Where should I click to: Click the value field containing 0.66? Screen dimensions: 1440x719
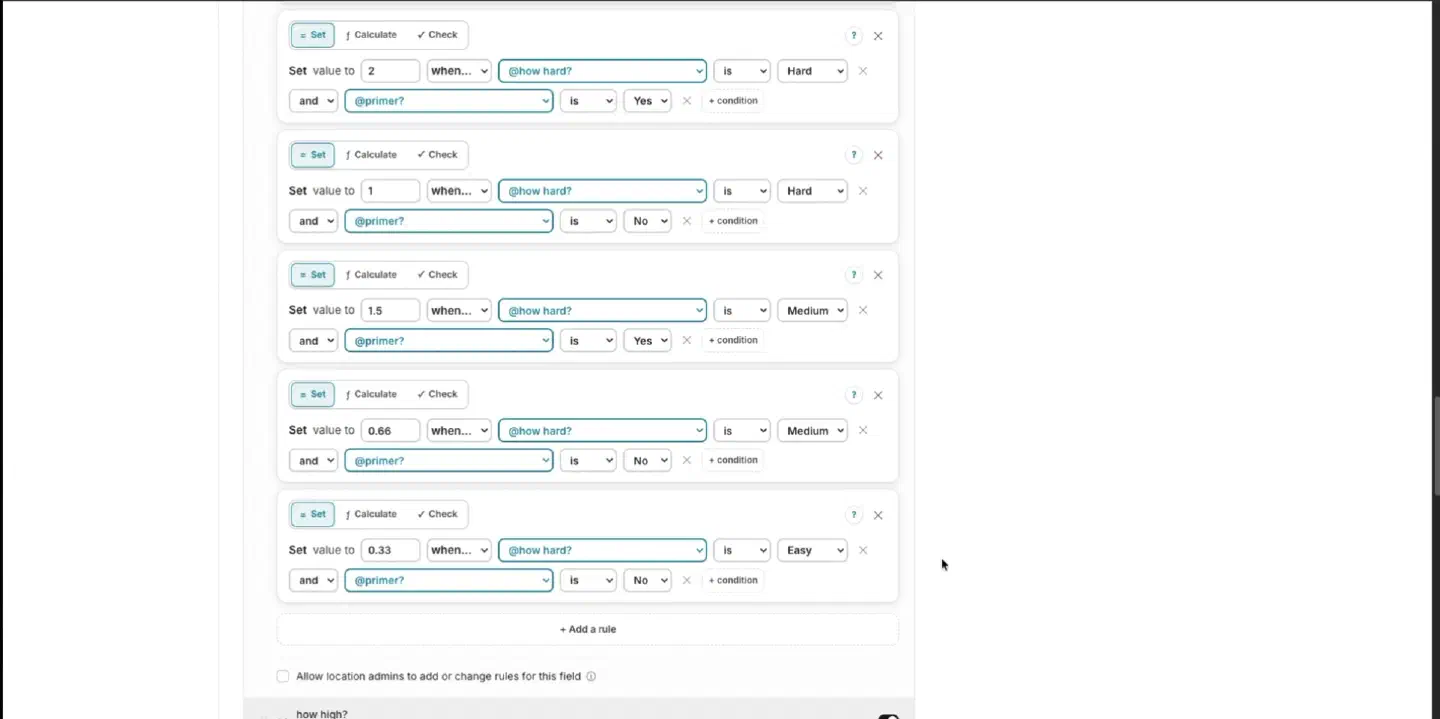click(x=390, y=430)
